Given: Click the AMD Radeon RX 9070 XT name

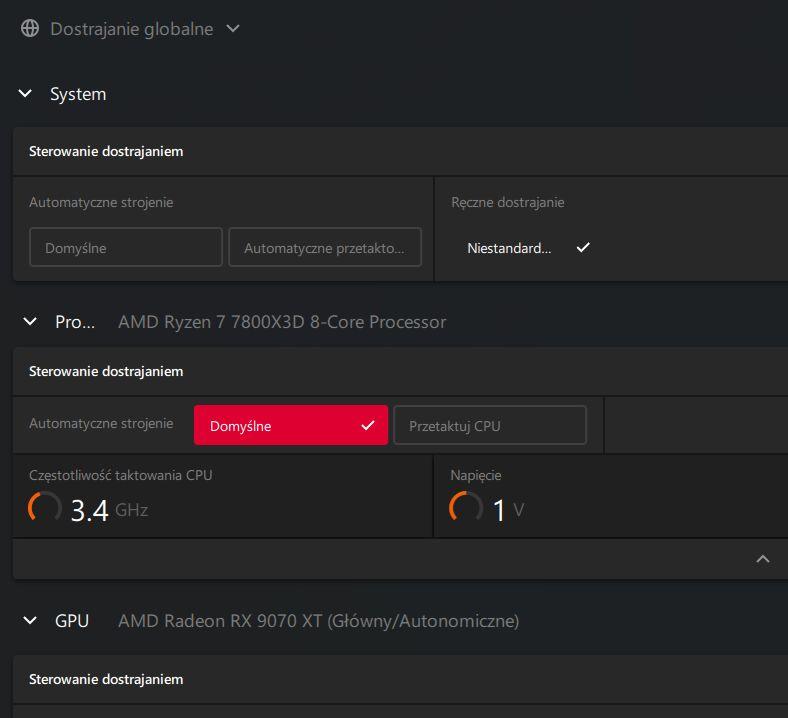Looking at the screenshot, I should [318, 621].
